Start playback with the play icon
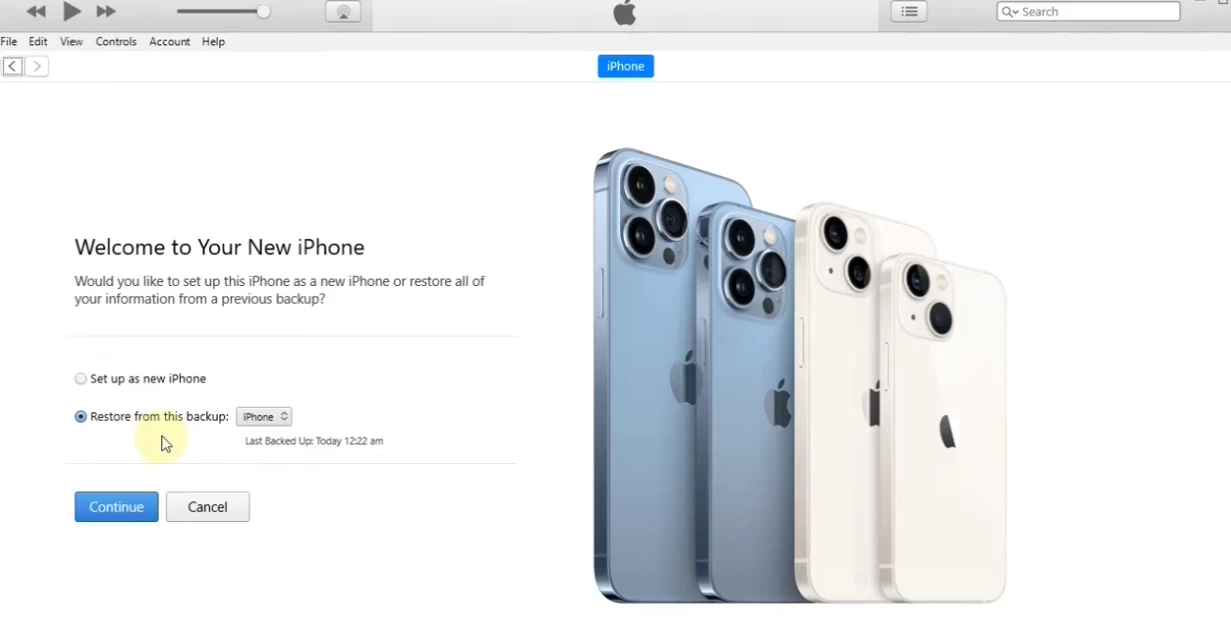 72,12
